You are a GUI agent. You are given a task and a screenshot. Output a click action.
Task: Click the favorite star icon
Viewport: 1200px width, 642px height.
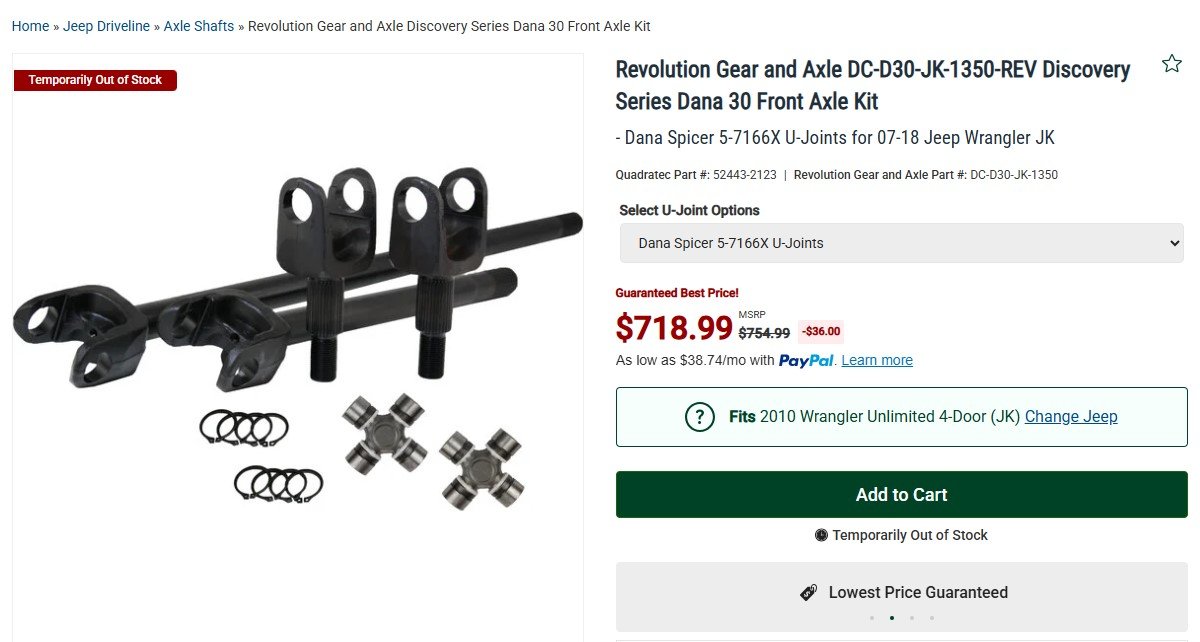1172,64
